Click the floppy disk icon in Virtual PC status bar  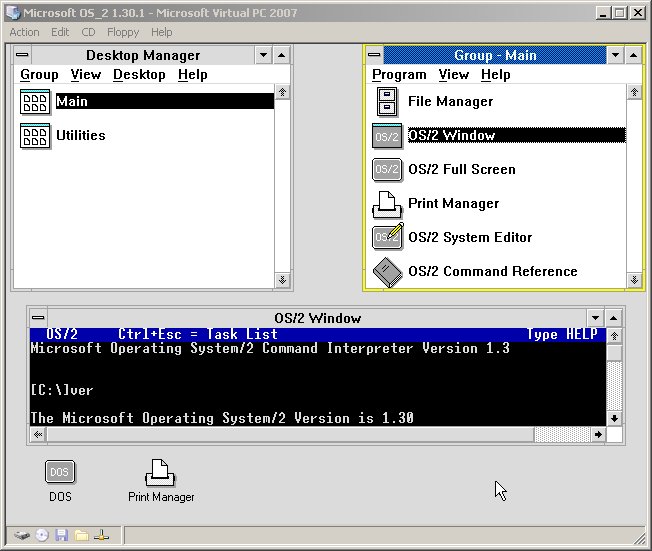point(62,535)
